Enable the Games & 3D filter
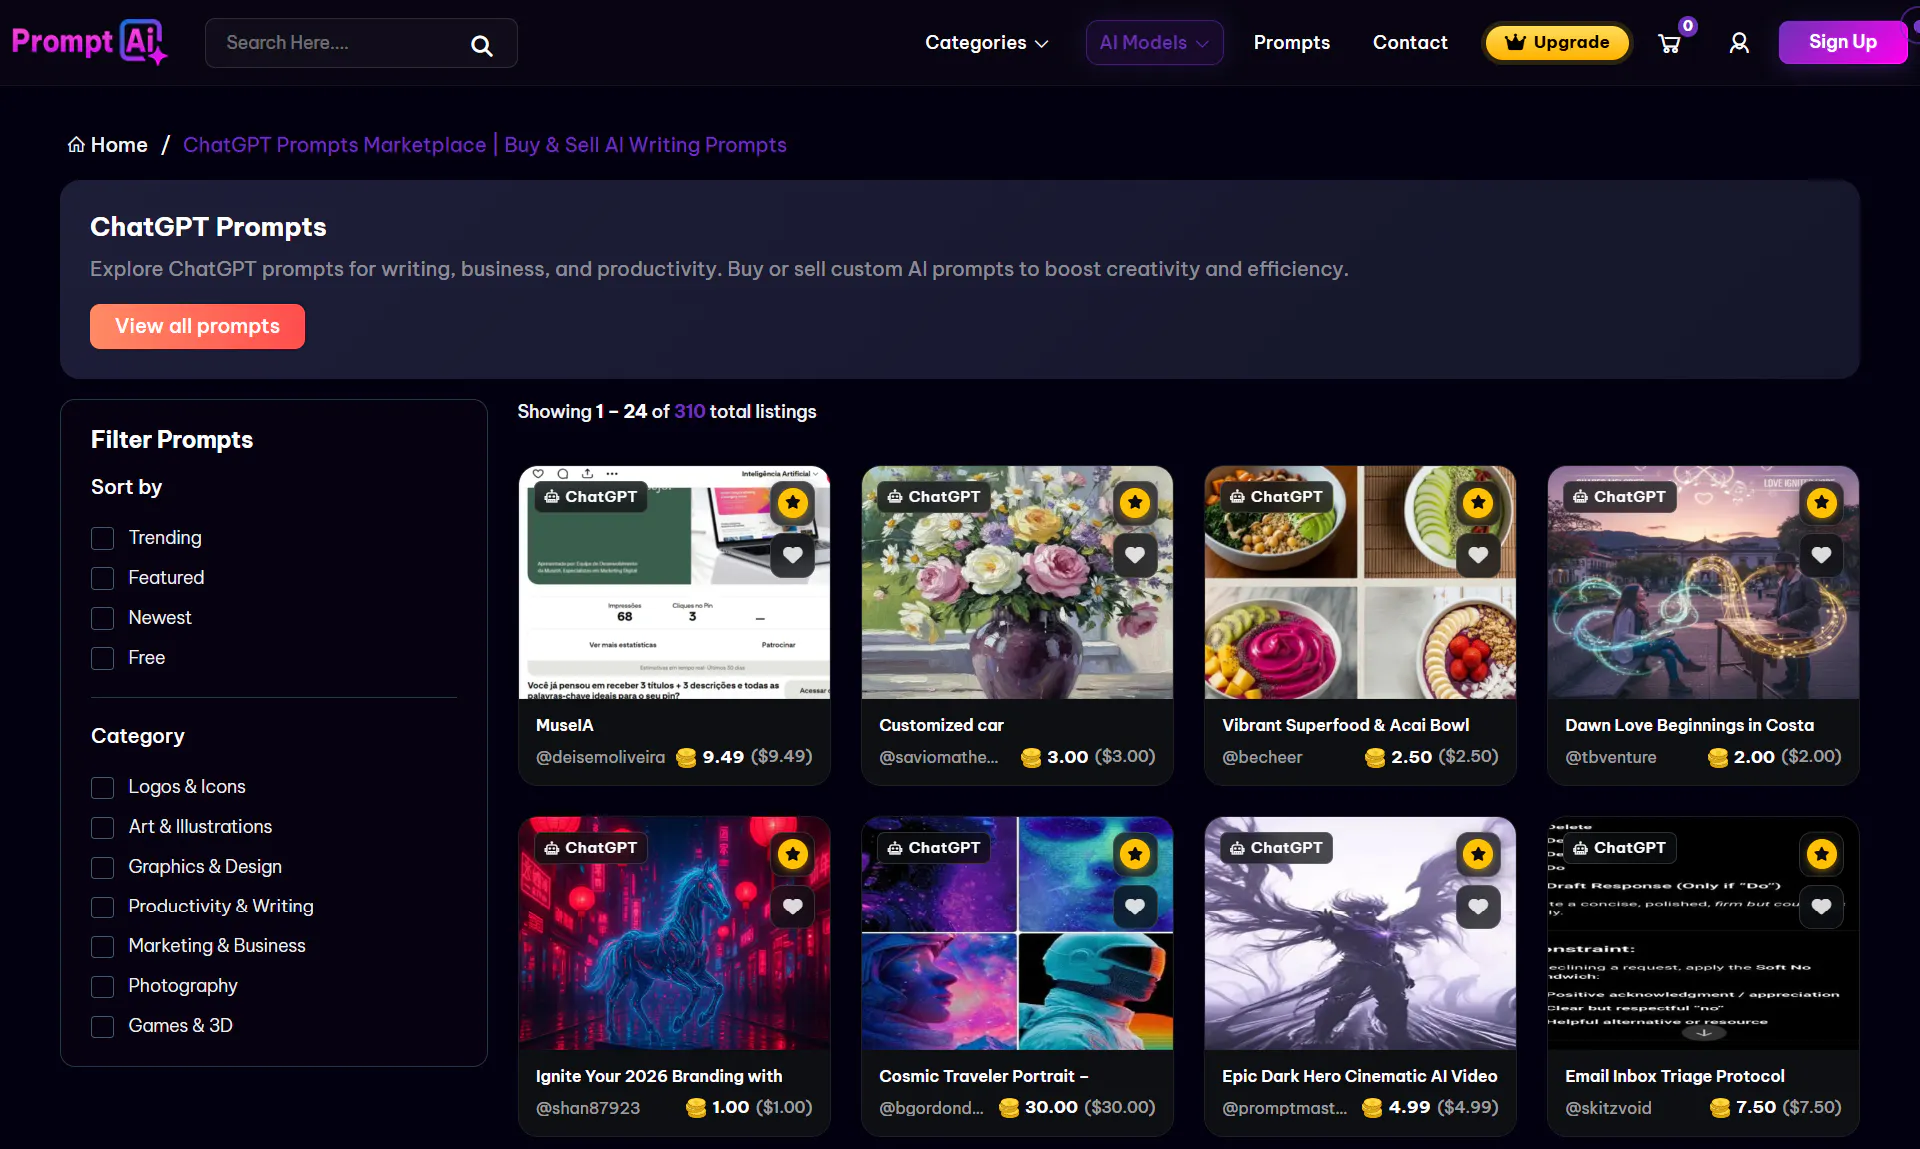Image resolution: width=1920 pixels, height=1149 pixels. tap(102, 1026)
